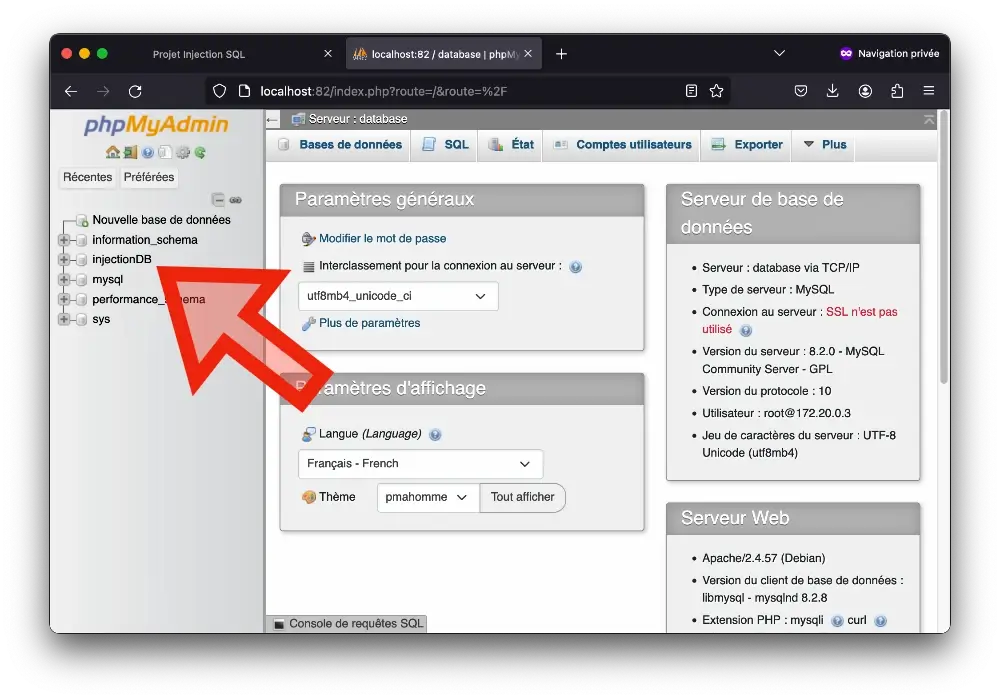Screen dimensions: 1000x699
Task: Open the Français - French language dropdown
Action: click(420, 464)
